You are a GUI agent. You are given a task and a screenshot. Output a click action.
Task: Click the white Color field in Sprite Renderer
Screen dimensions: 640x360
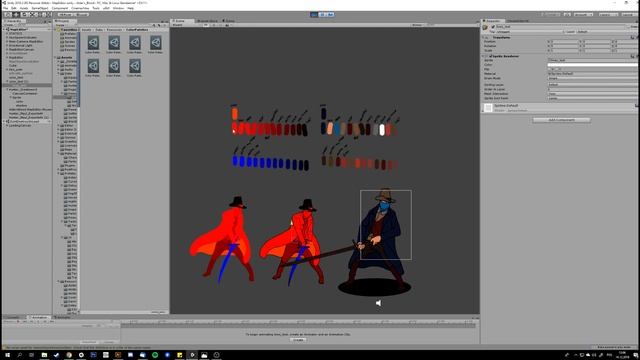[x=593, y=64]
